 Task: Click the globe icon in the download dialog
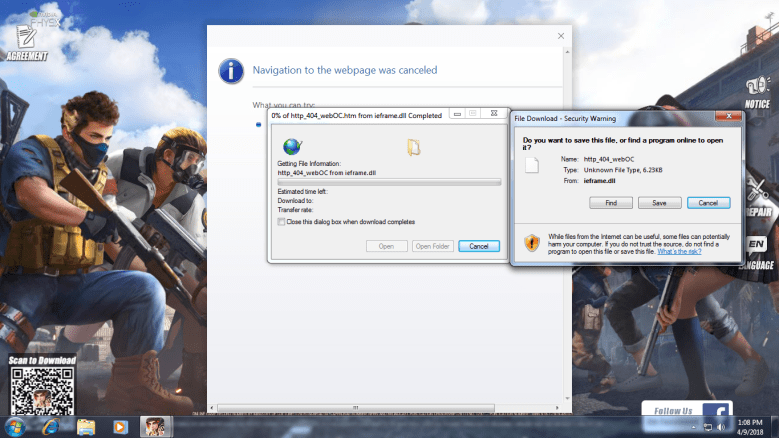tap(292, 146)
